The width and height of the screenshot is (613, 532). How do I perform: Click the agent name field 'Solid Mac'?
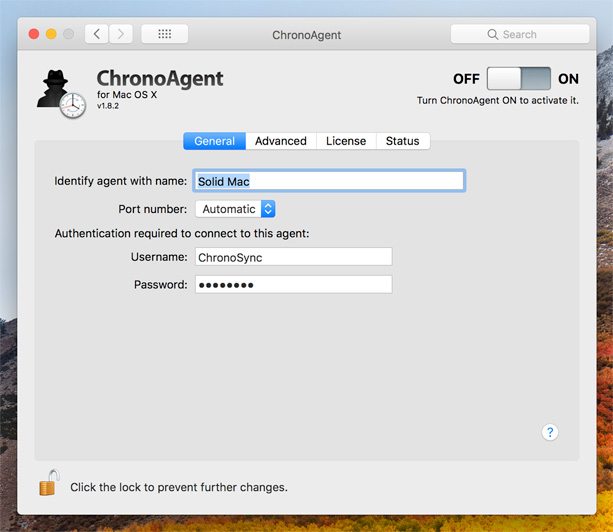pyautogui.click(x=329, y=181)
